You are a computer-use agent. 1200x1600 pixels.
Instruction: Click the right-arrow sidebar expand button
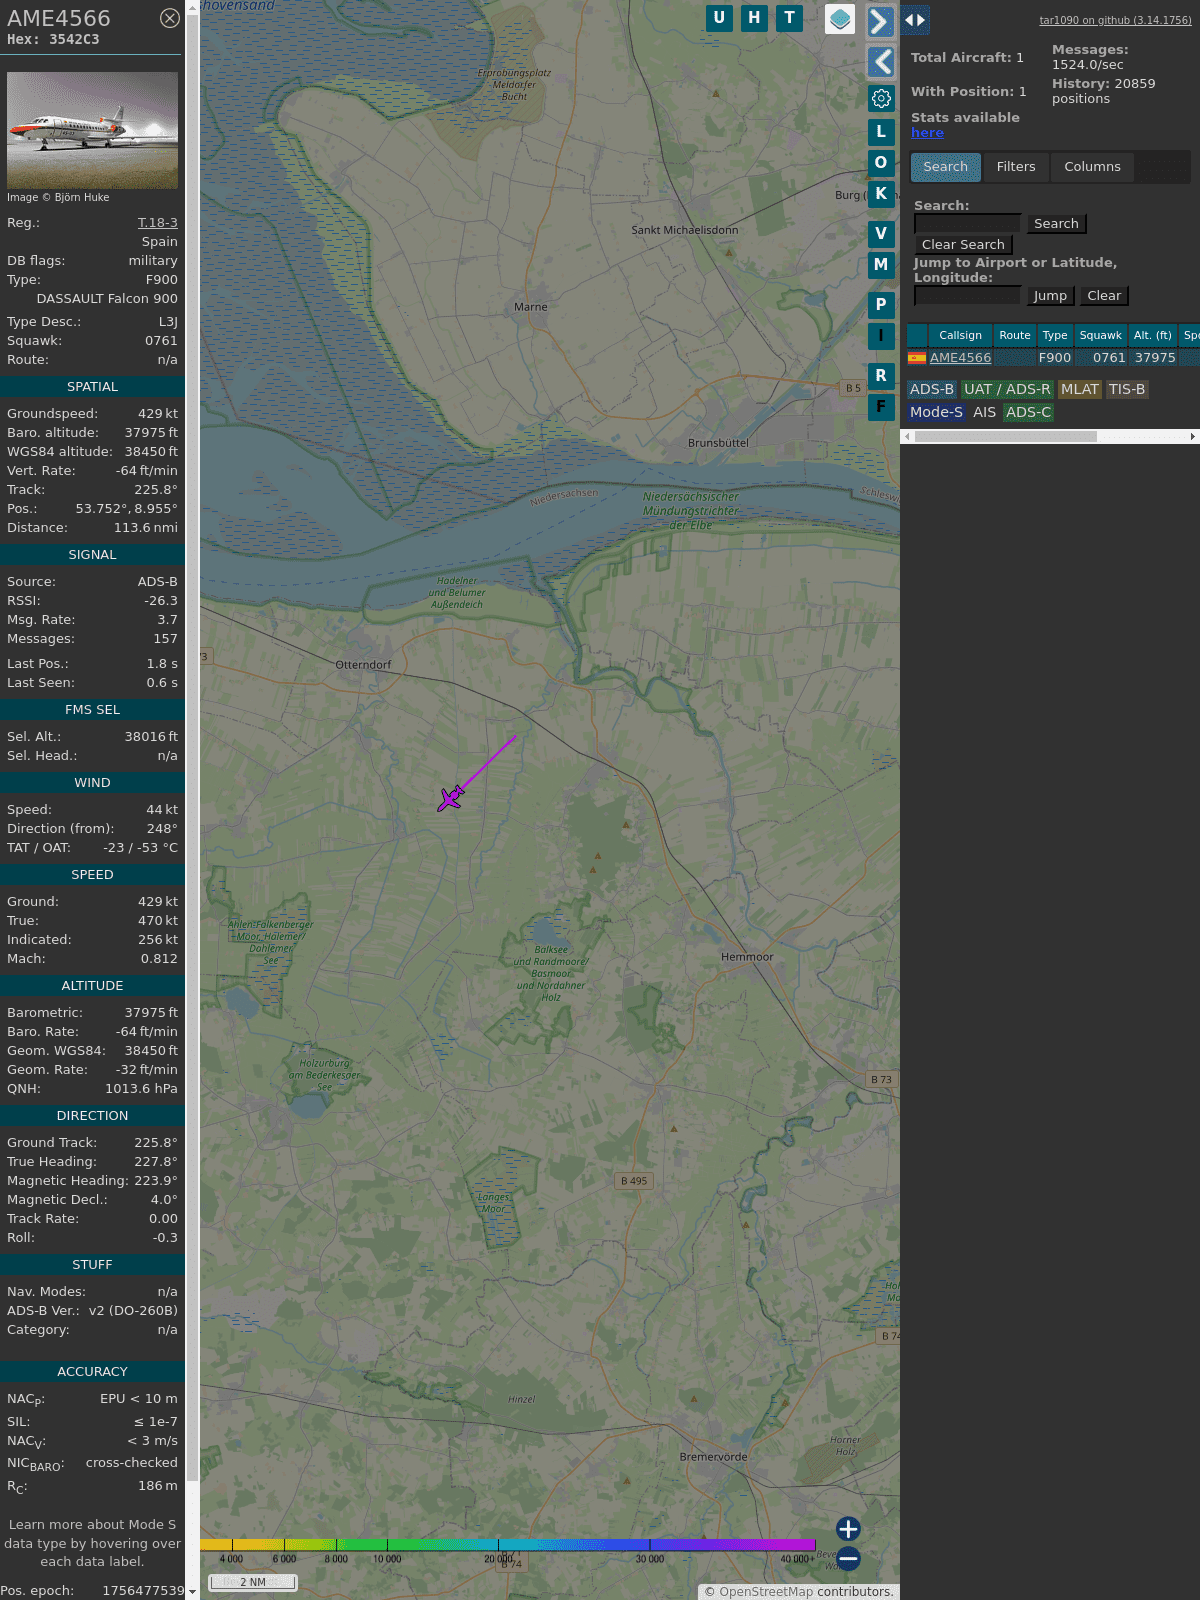click(x=881, y=22)
